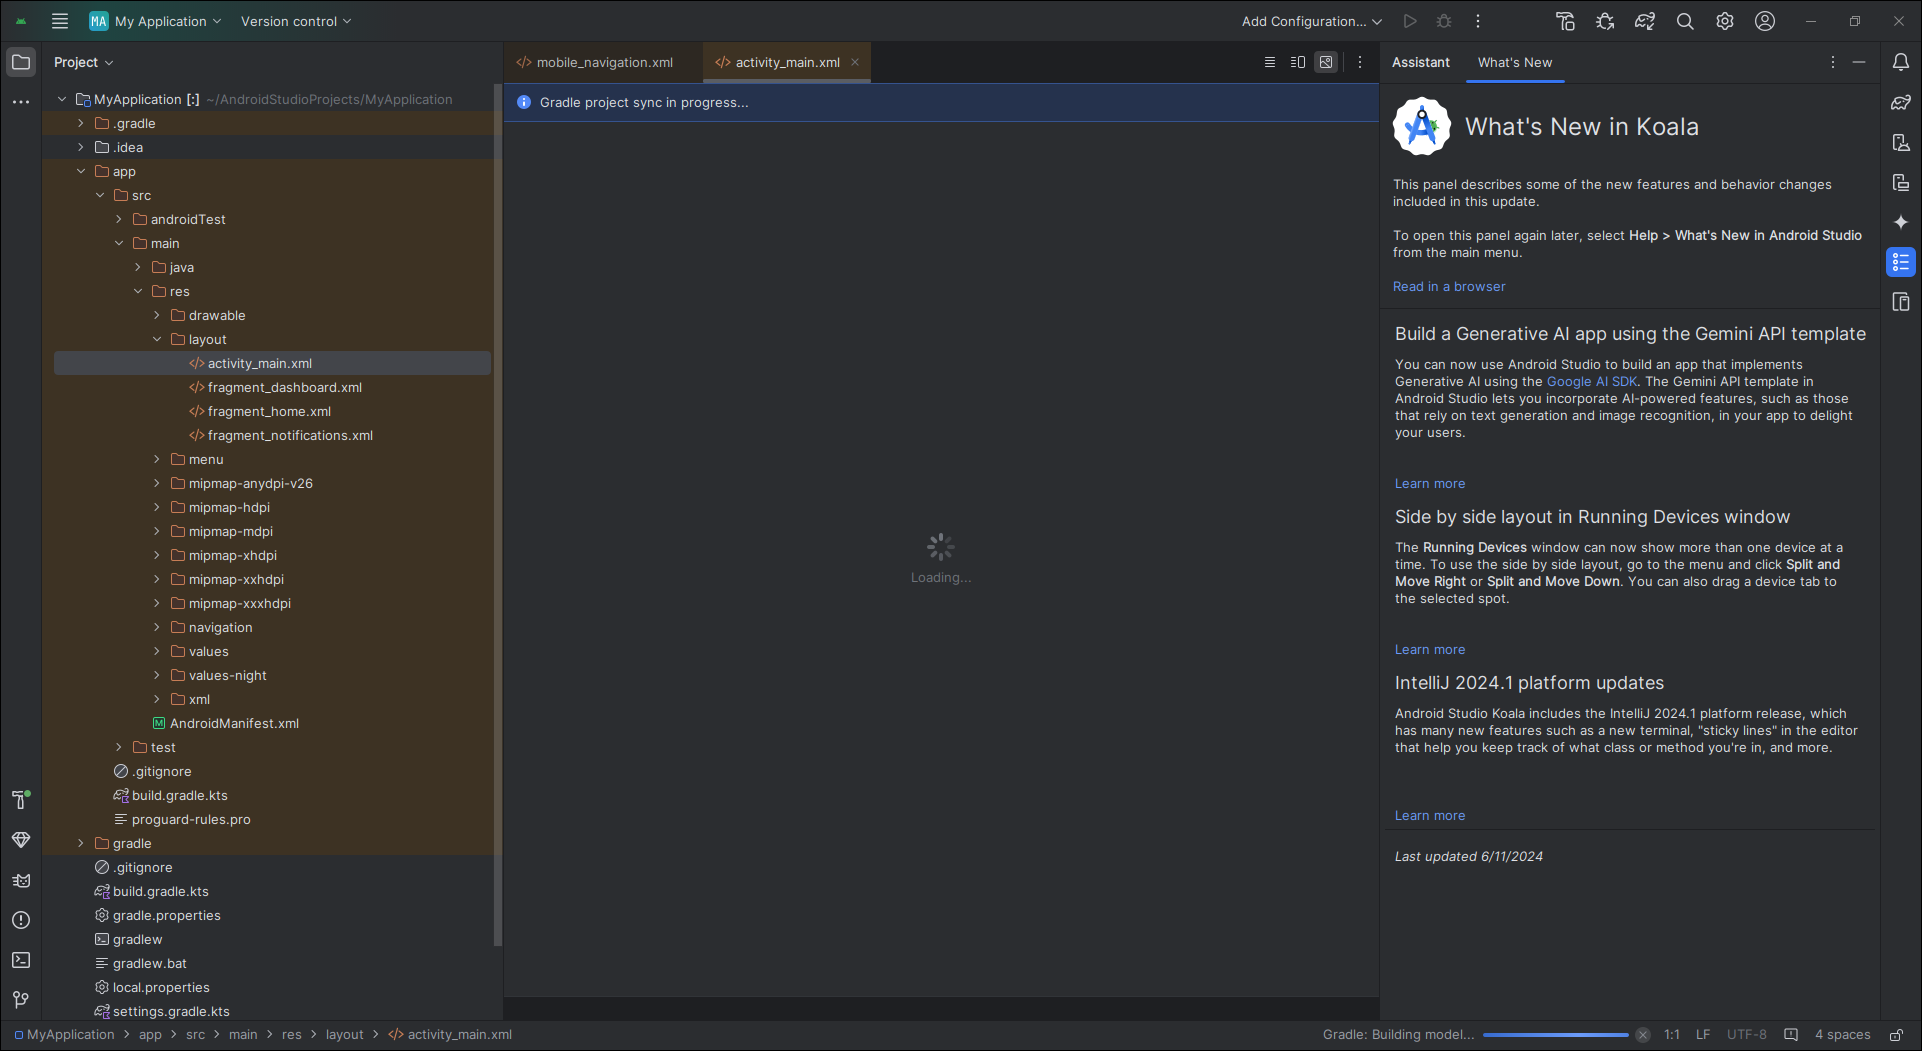Open the account profile icon
The width and height of the screenshot is (1922, 1051).
pos(1765,21)
